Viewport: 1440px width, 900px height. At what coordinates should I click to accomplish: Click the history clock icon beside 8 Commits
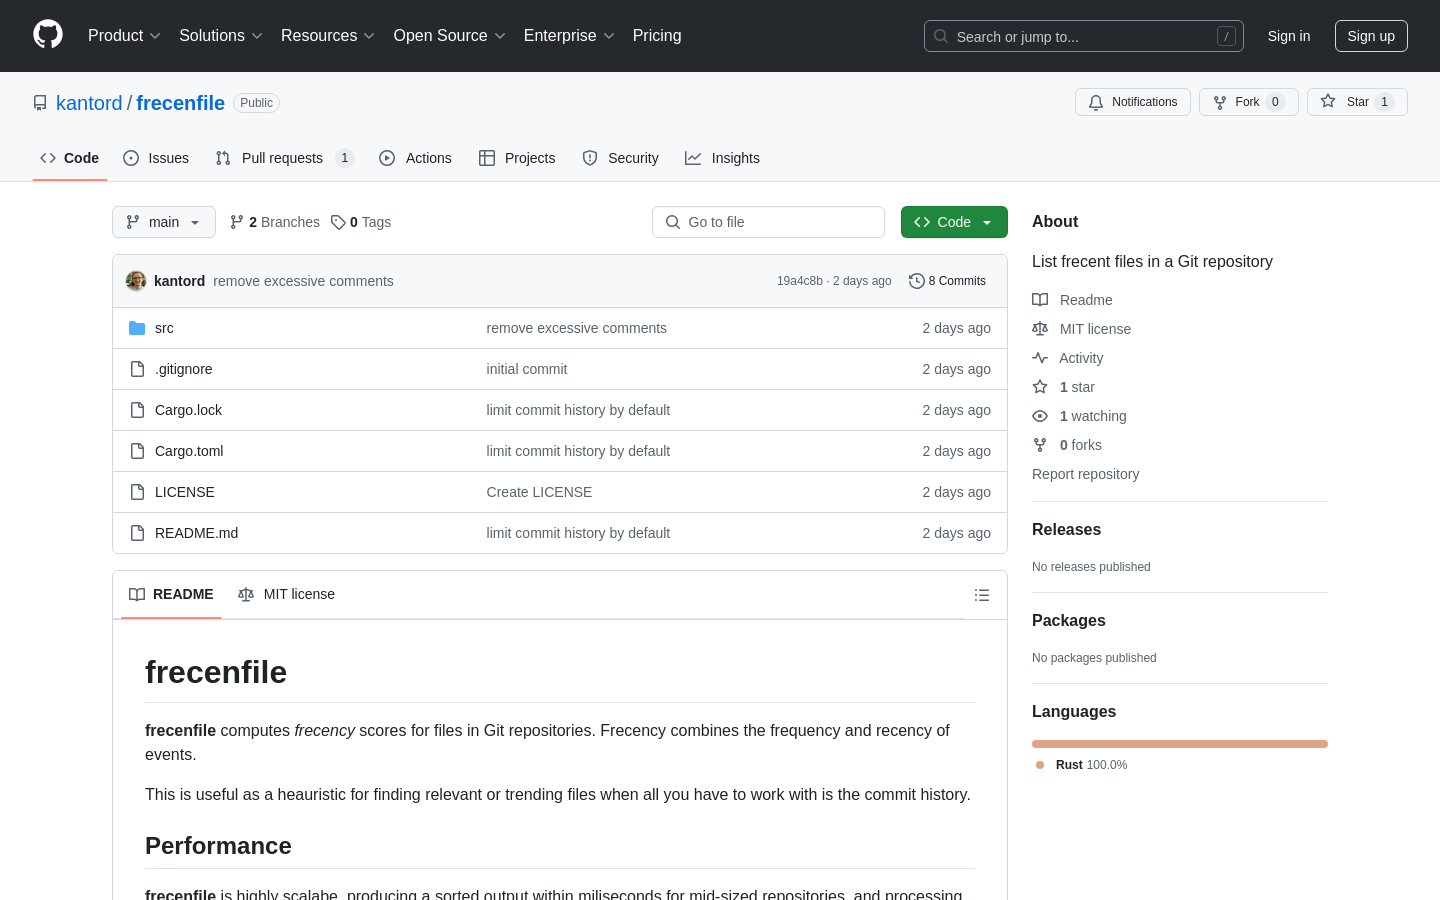point(916,281)
